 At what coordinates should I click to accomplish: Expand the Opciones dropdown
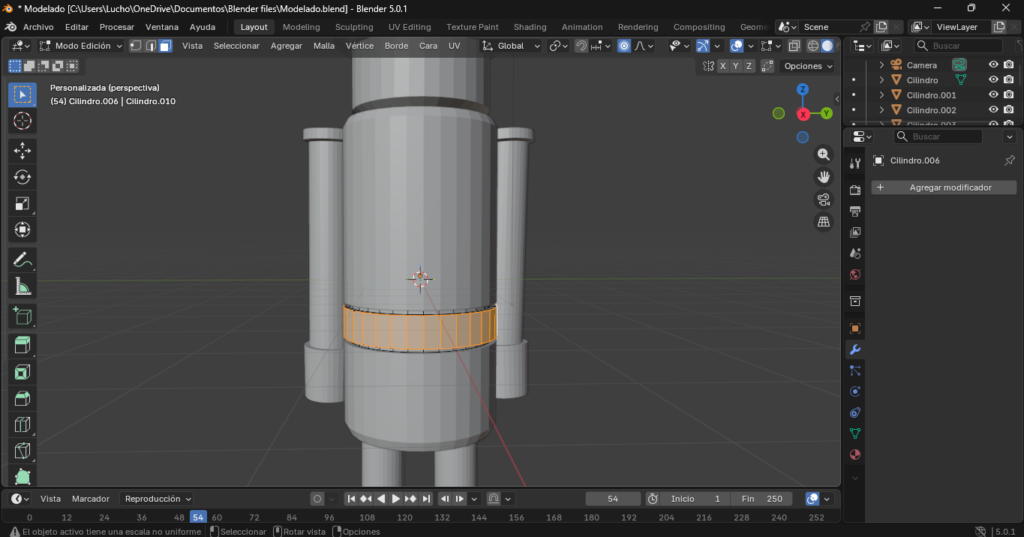click(x=807, y=66)
